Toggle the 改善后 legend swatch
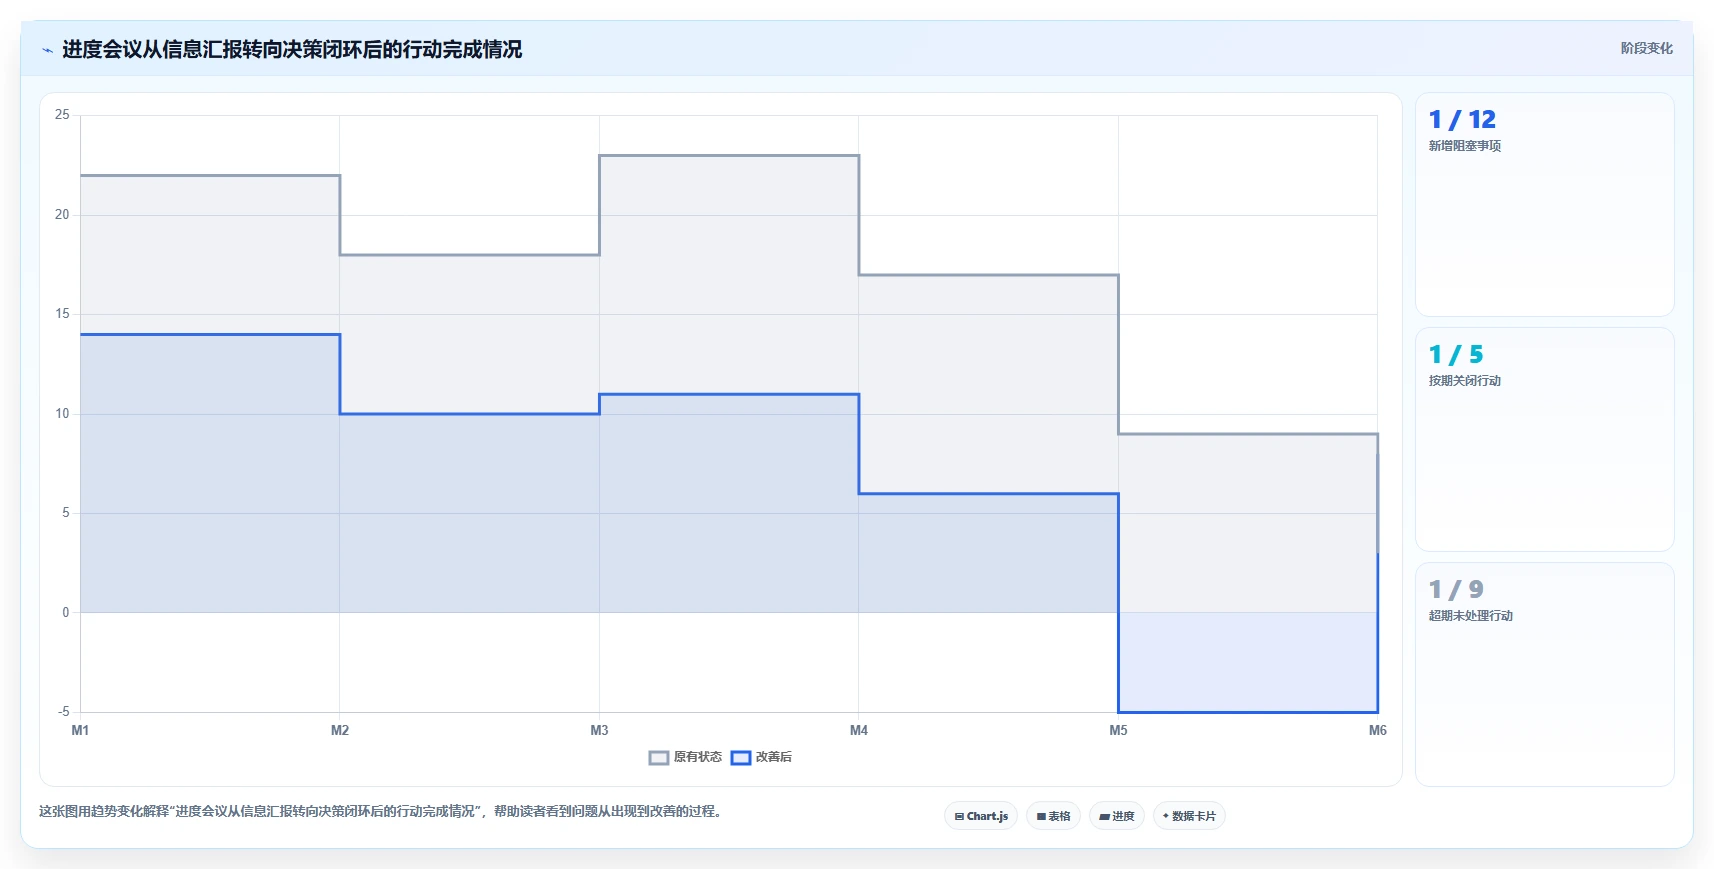Screen dimensions: 1714x869 741,758
